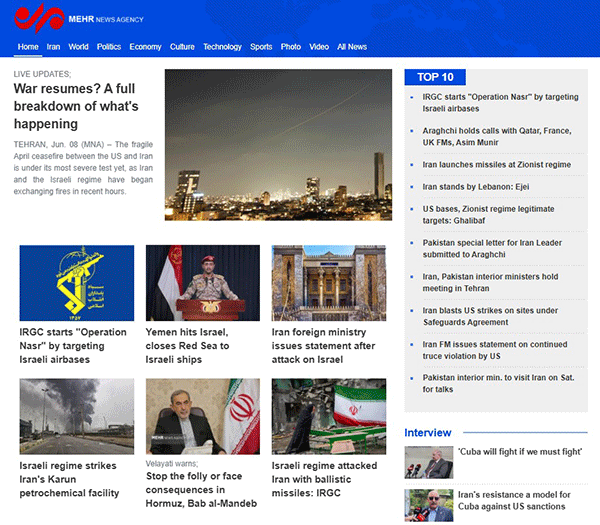This screenshot has width=600, height=525.
Task: Open 'Iran's resistance a model for Cuba'
Action: (x=514, y=501)
